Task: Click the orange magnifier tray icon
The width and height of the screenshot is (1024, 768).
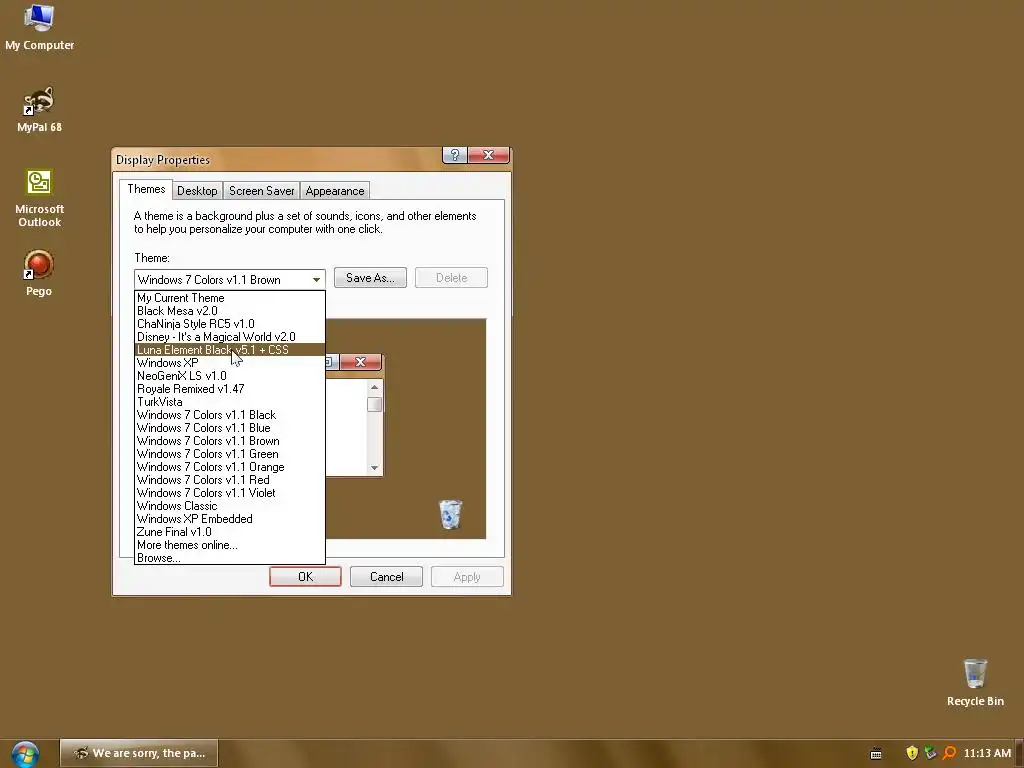Action: click(950, 753)
